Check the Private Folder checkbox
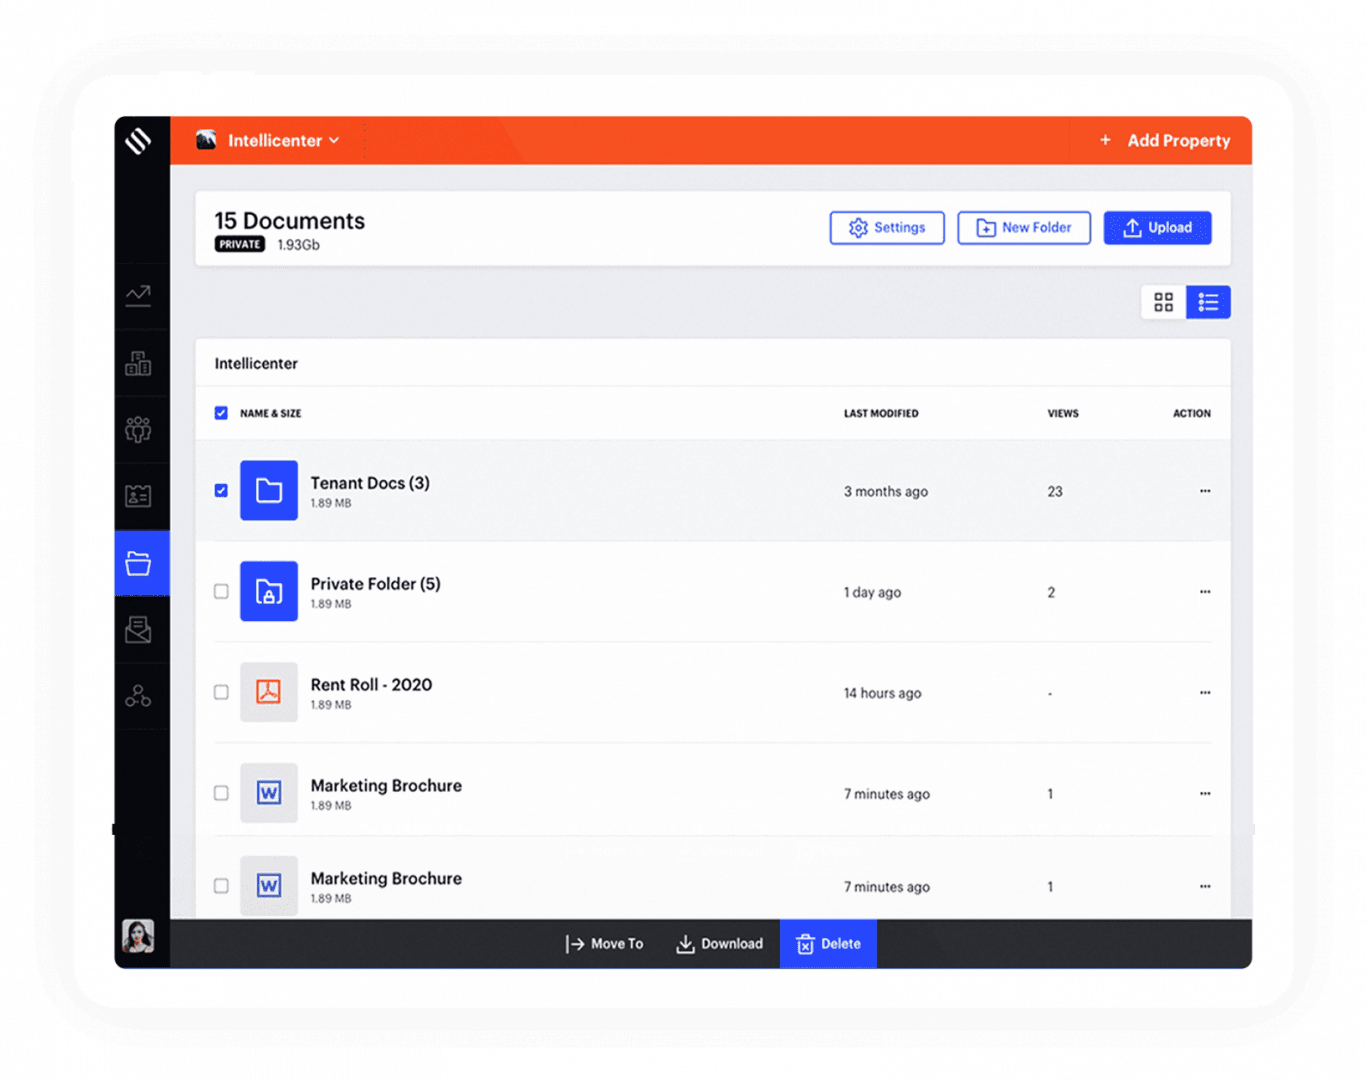The width and height of the screenshot is (1366, 1080). point(221,592)
